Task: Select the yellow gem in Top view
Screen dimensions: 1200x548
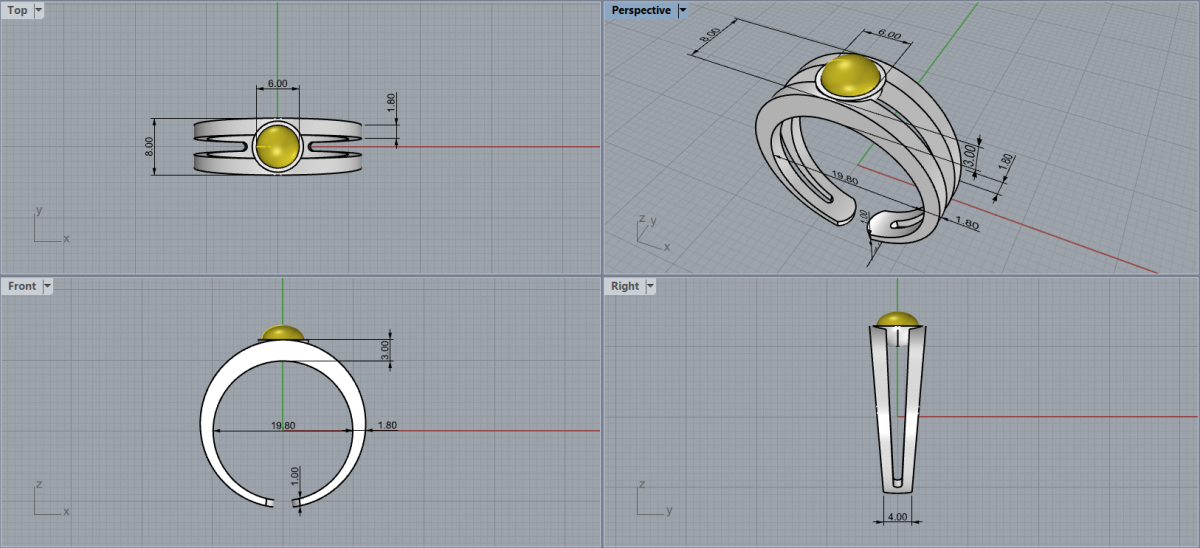Action: [278, 146]
